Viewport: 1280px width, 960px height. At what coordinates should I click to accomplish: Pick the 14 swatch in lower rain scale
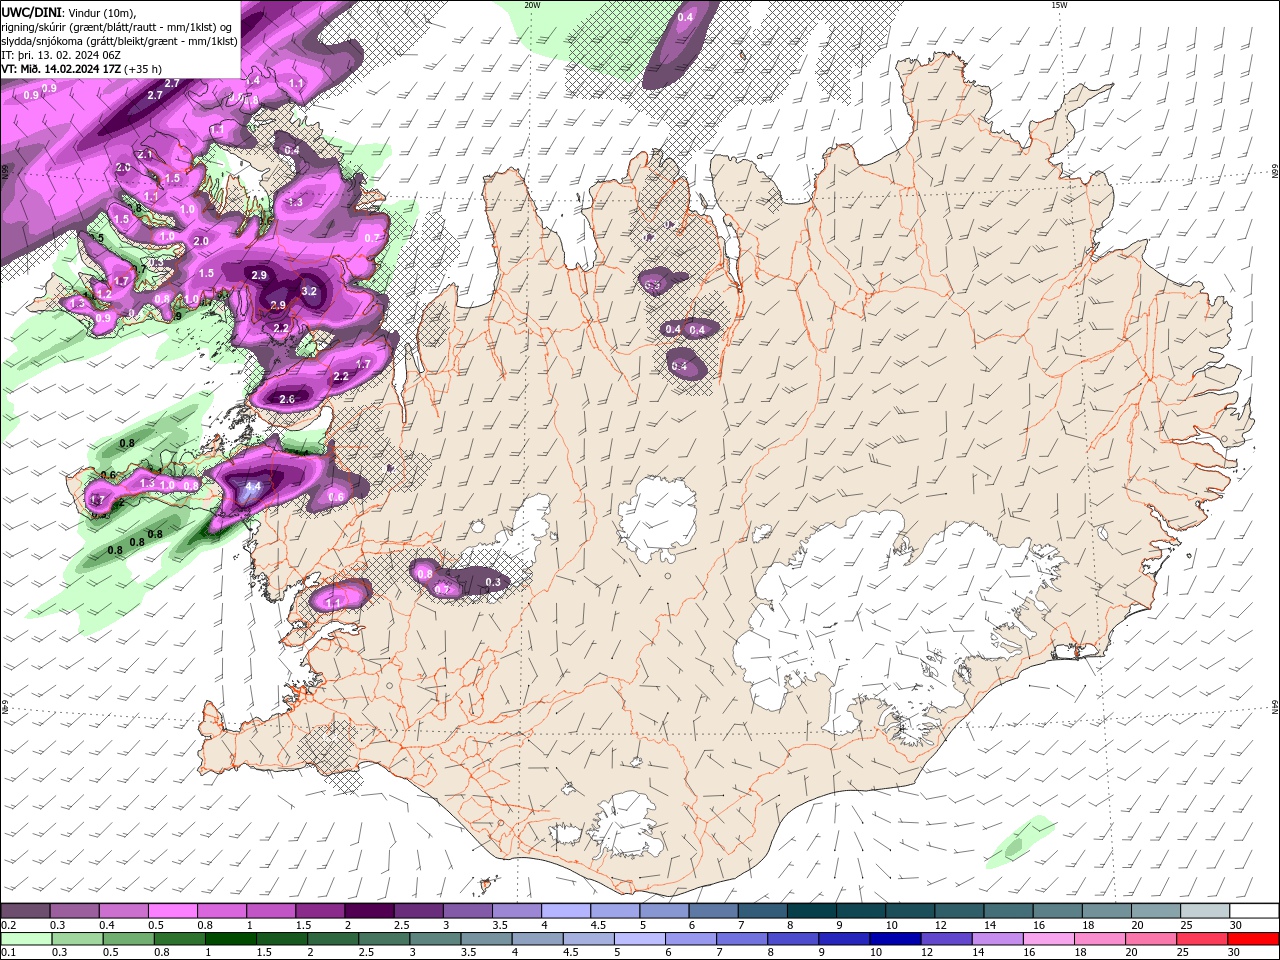[998, 939]
